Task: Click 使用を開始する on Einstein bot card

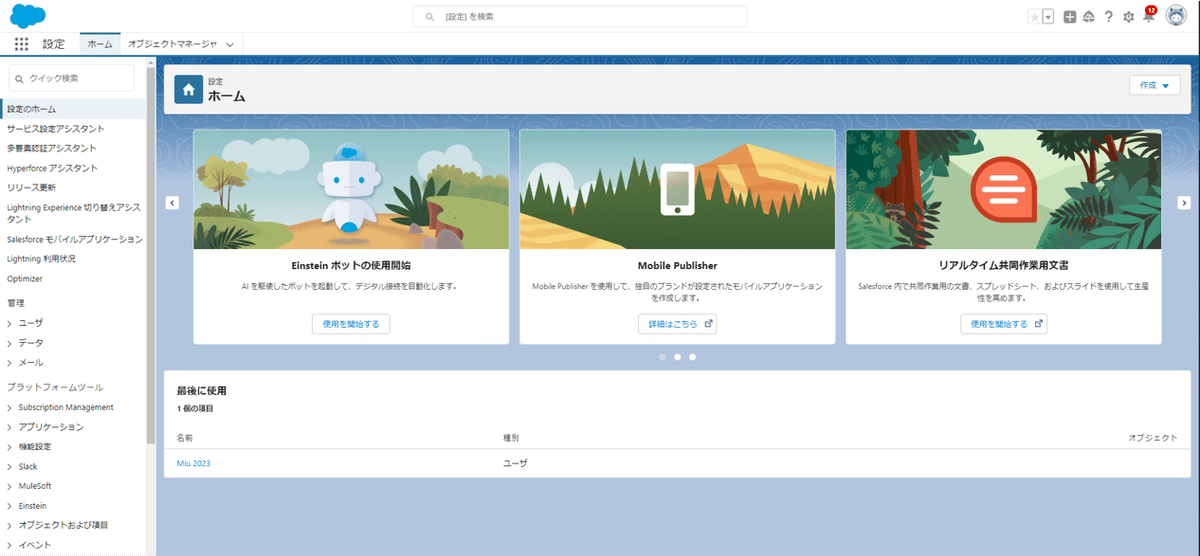Action: 351,324
